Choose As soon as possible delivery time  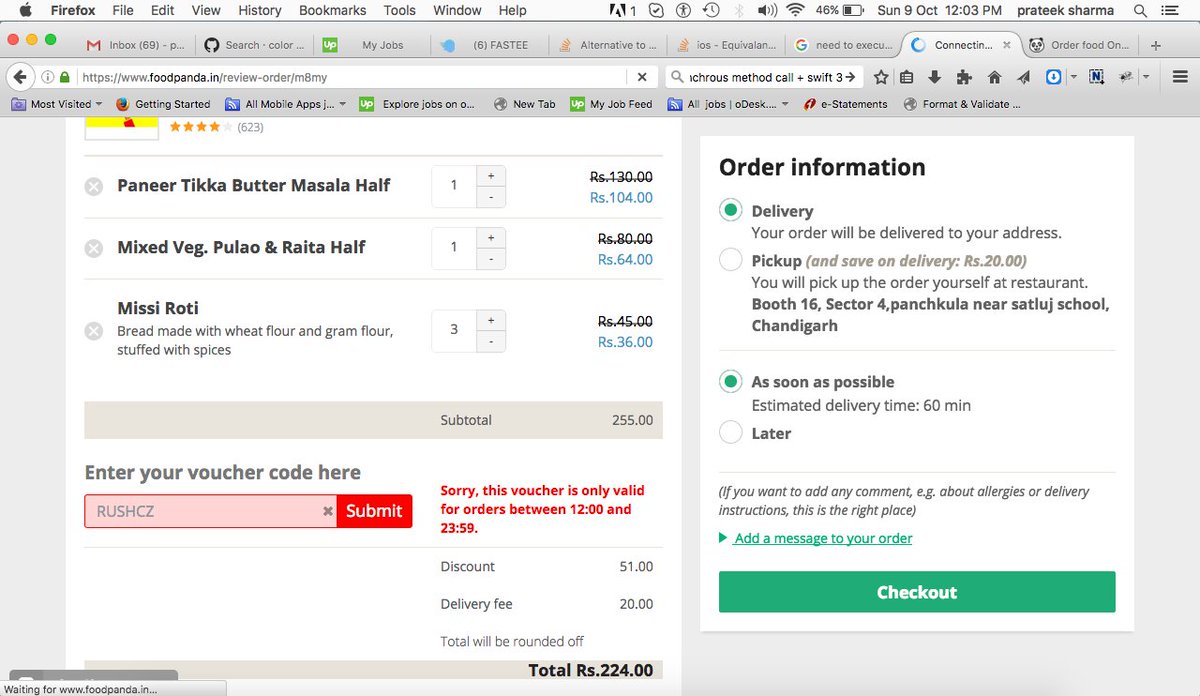click(x=731, y=381)
